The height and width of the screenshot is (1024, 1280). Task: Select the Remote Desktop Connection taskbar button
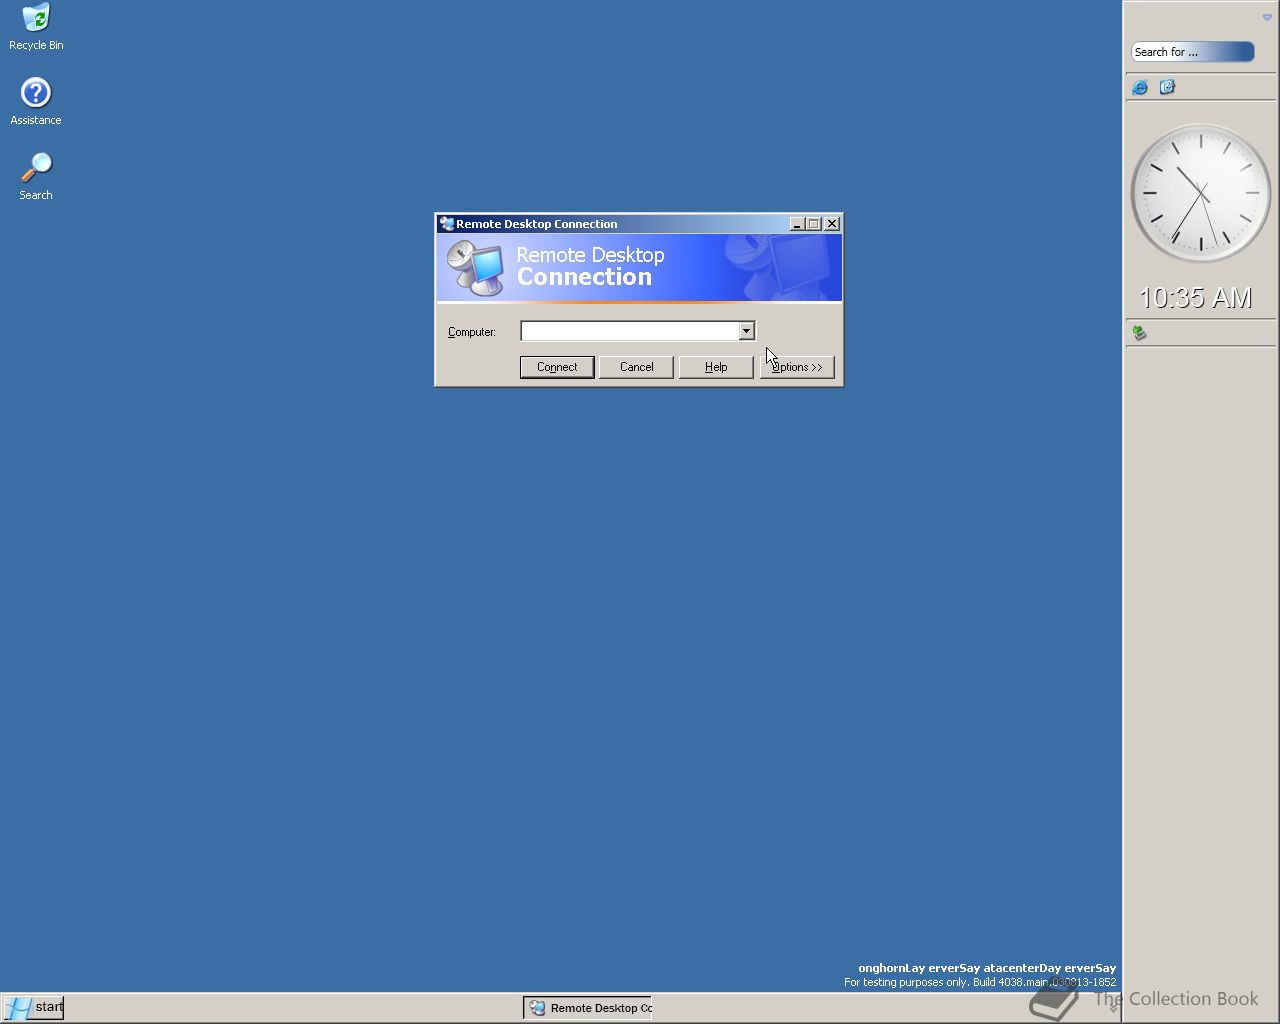point(588,1008)
